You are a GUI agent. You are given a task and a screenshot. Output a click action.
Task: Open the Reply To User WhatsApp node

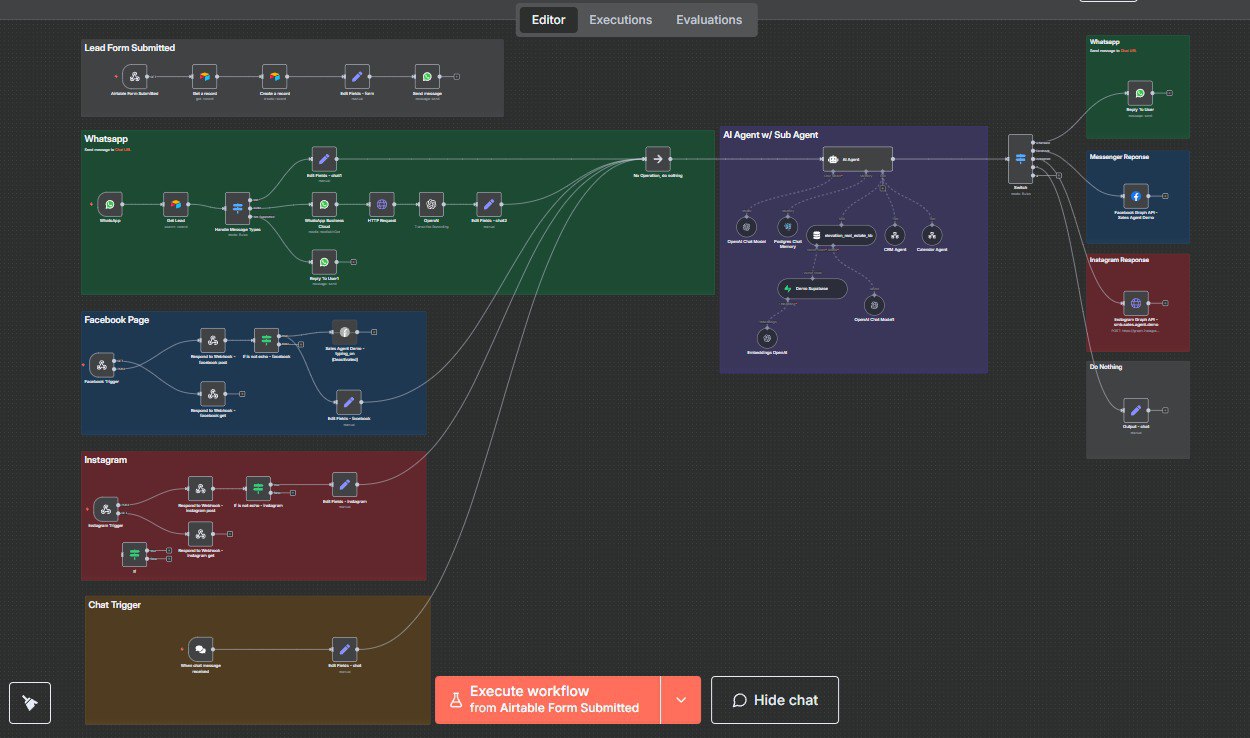[x=1140, y=93]
